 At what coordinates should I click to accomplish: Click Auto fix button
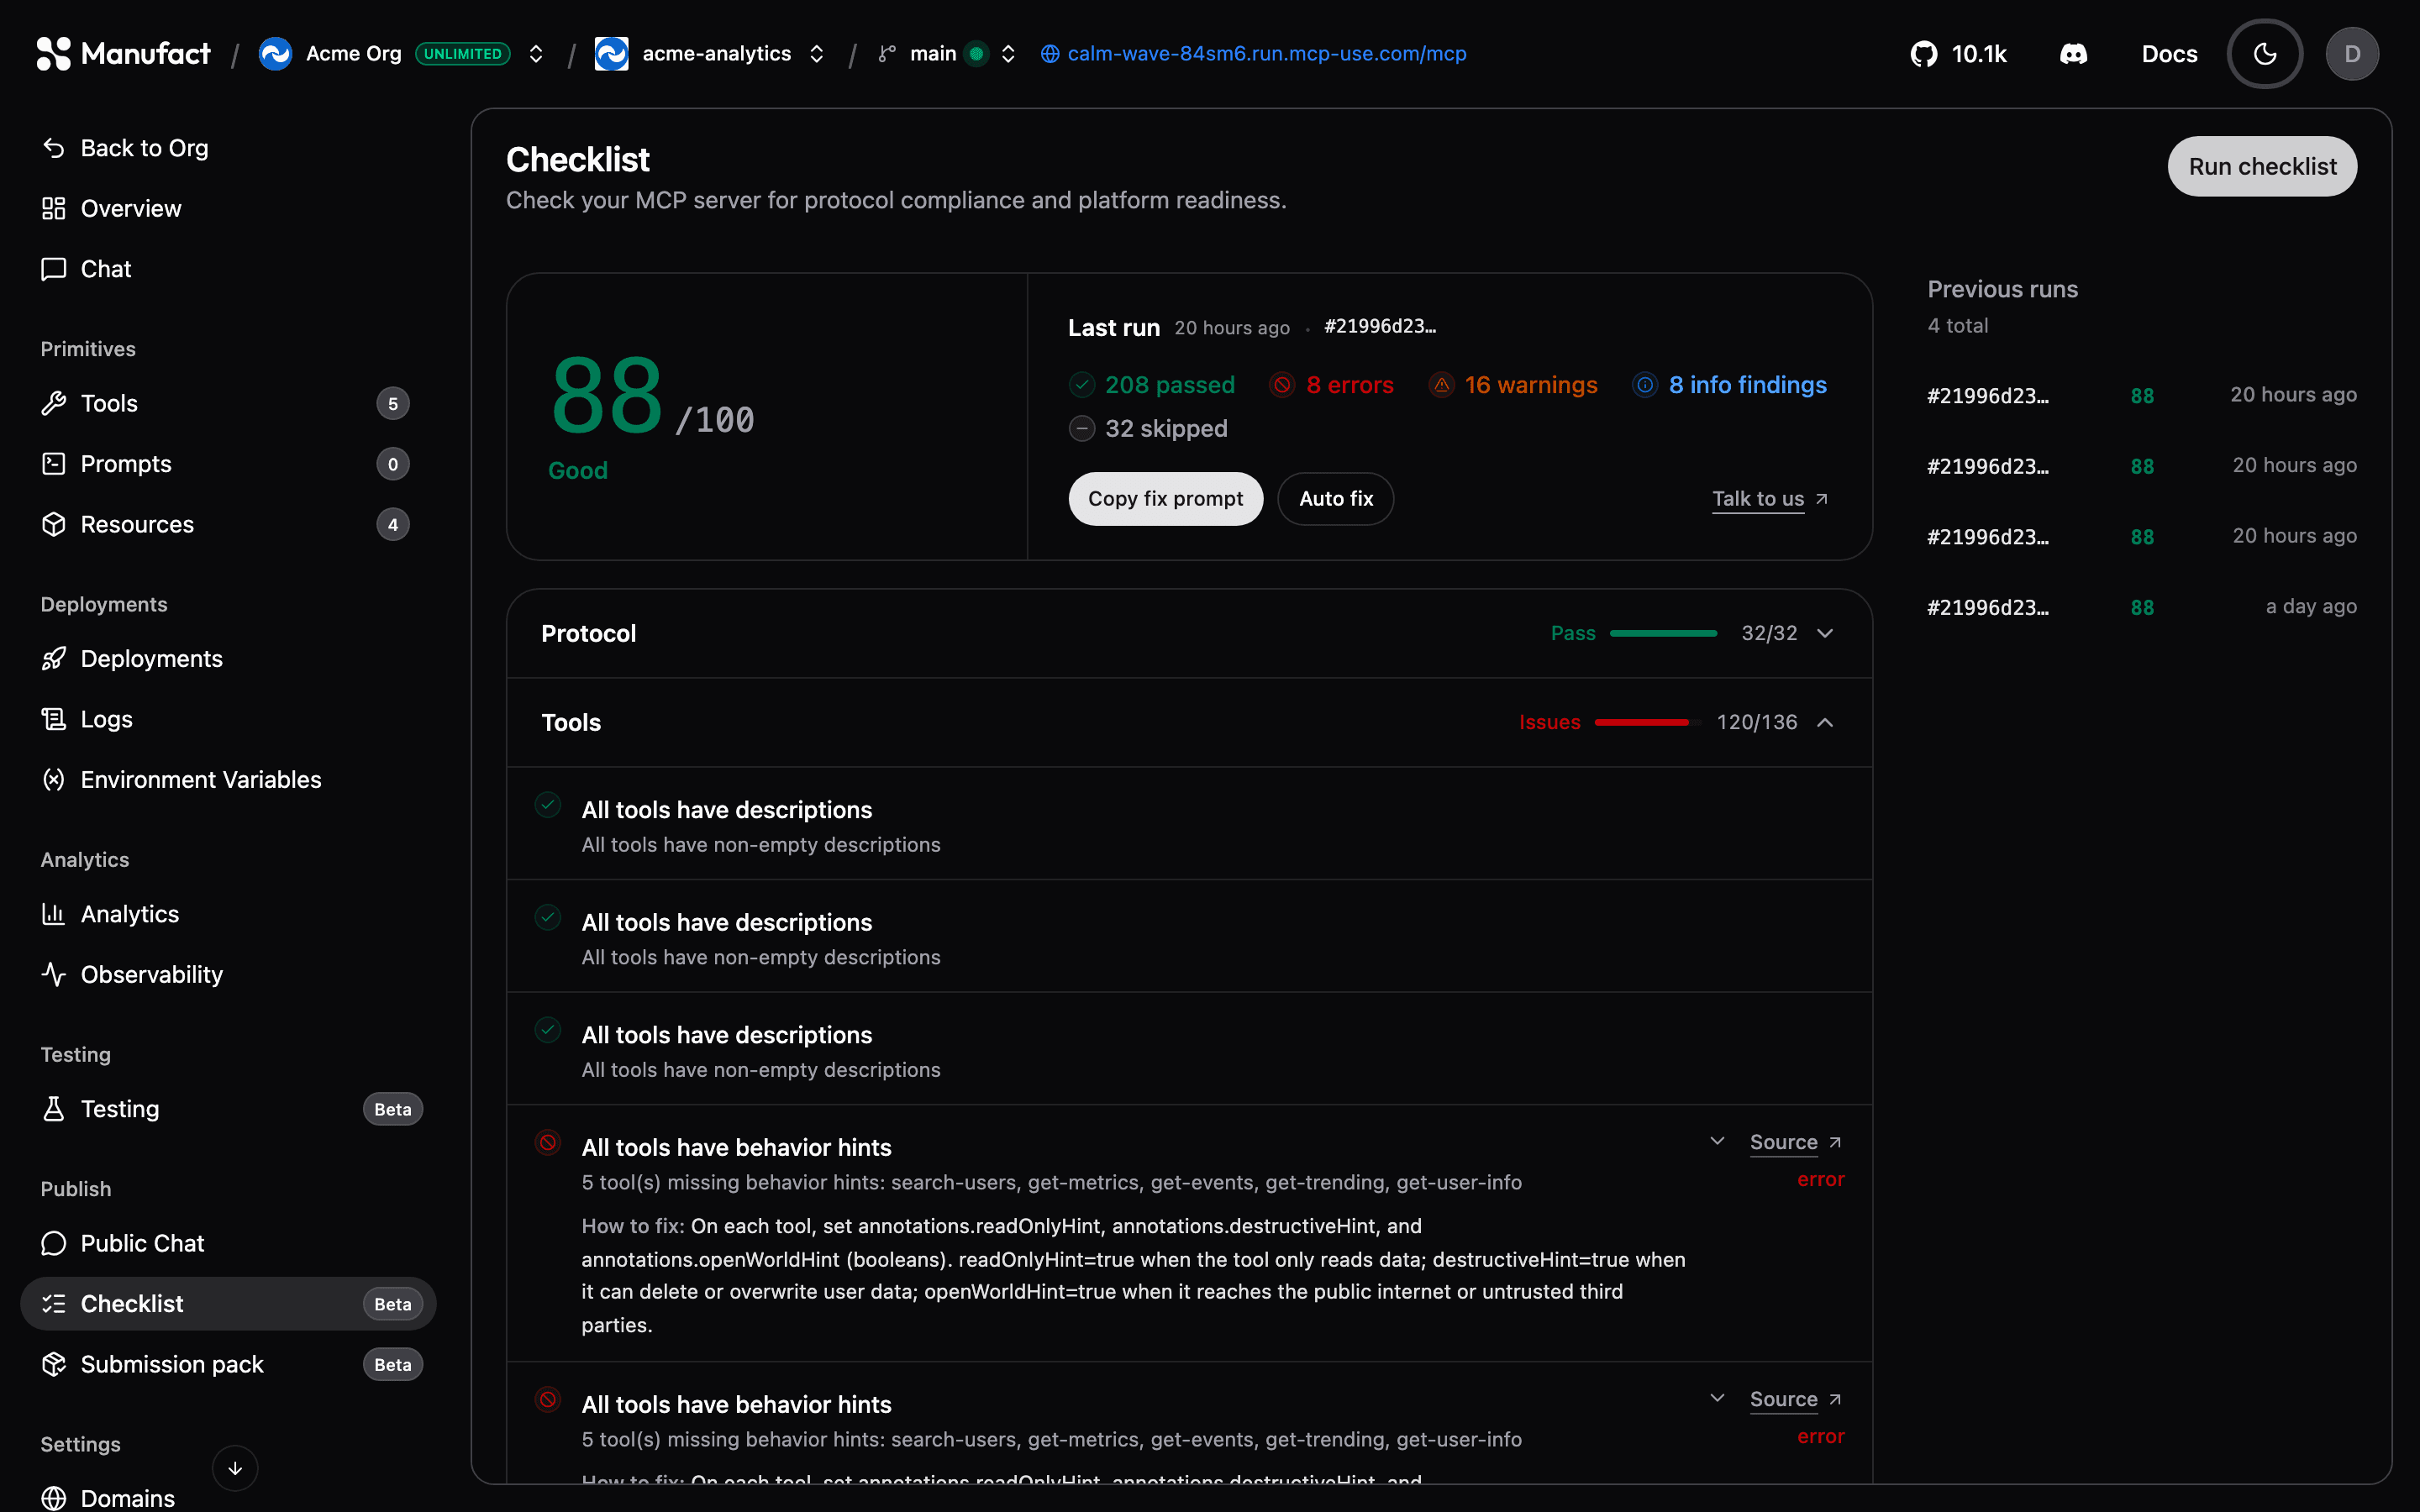(1335, 499)
